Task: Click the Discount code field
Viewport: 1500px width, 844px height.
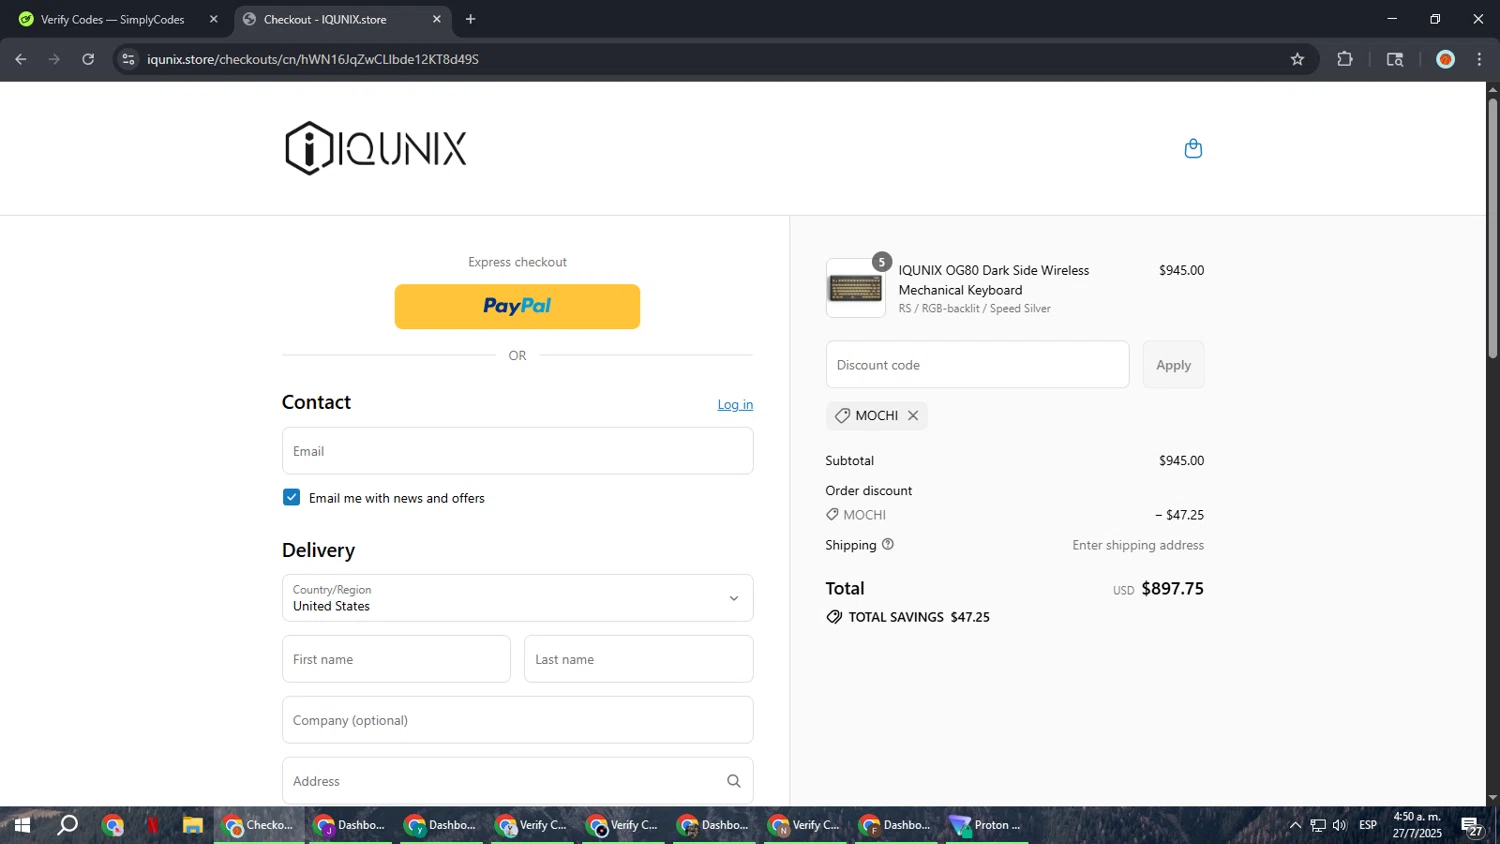Action: click(977, 365)
